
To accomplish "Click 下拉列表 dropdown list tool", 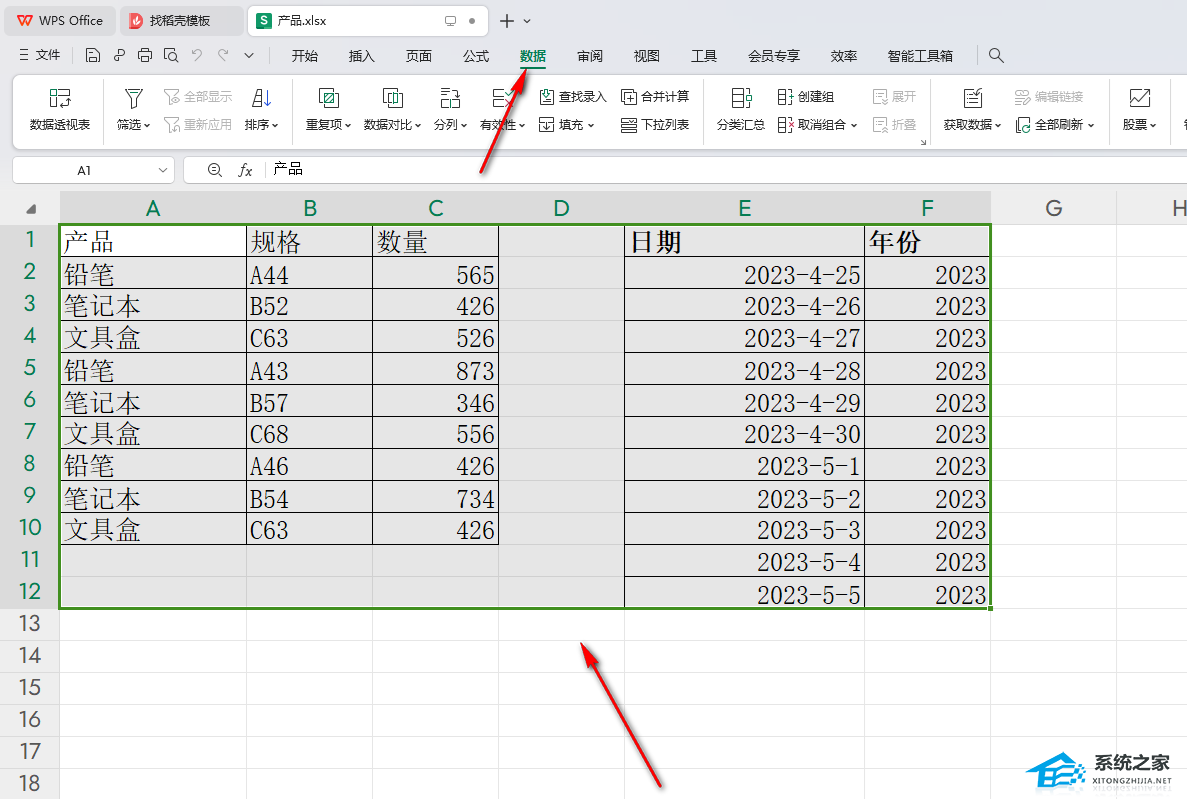I will [x=656, y=125].
